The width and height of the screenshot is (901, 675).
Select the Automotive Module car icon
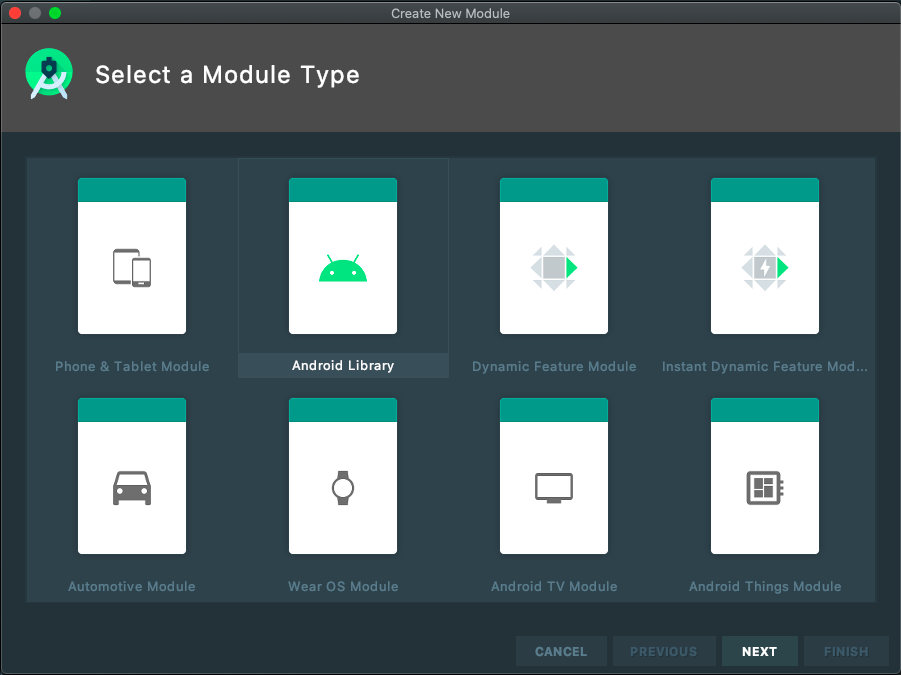pos(131,487)
